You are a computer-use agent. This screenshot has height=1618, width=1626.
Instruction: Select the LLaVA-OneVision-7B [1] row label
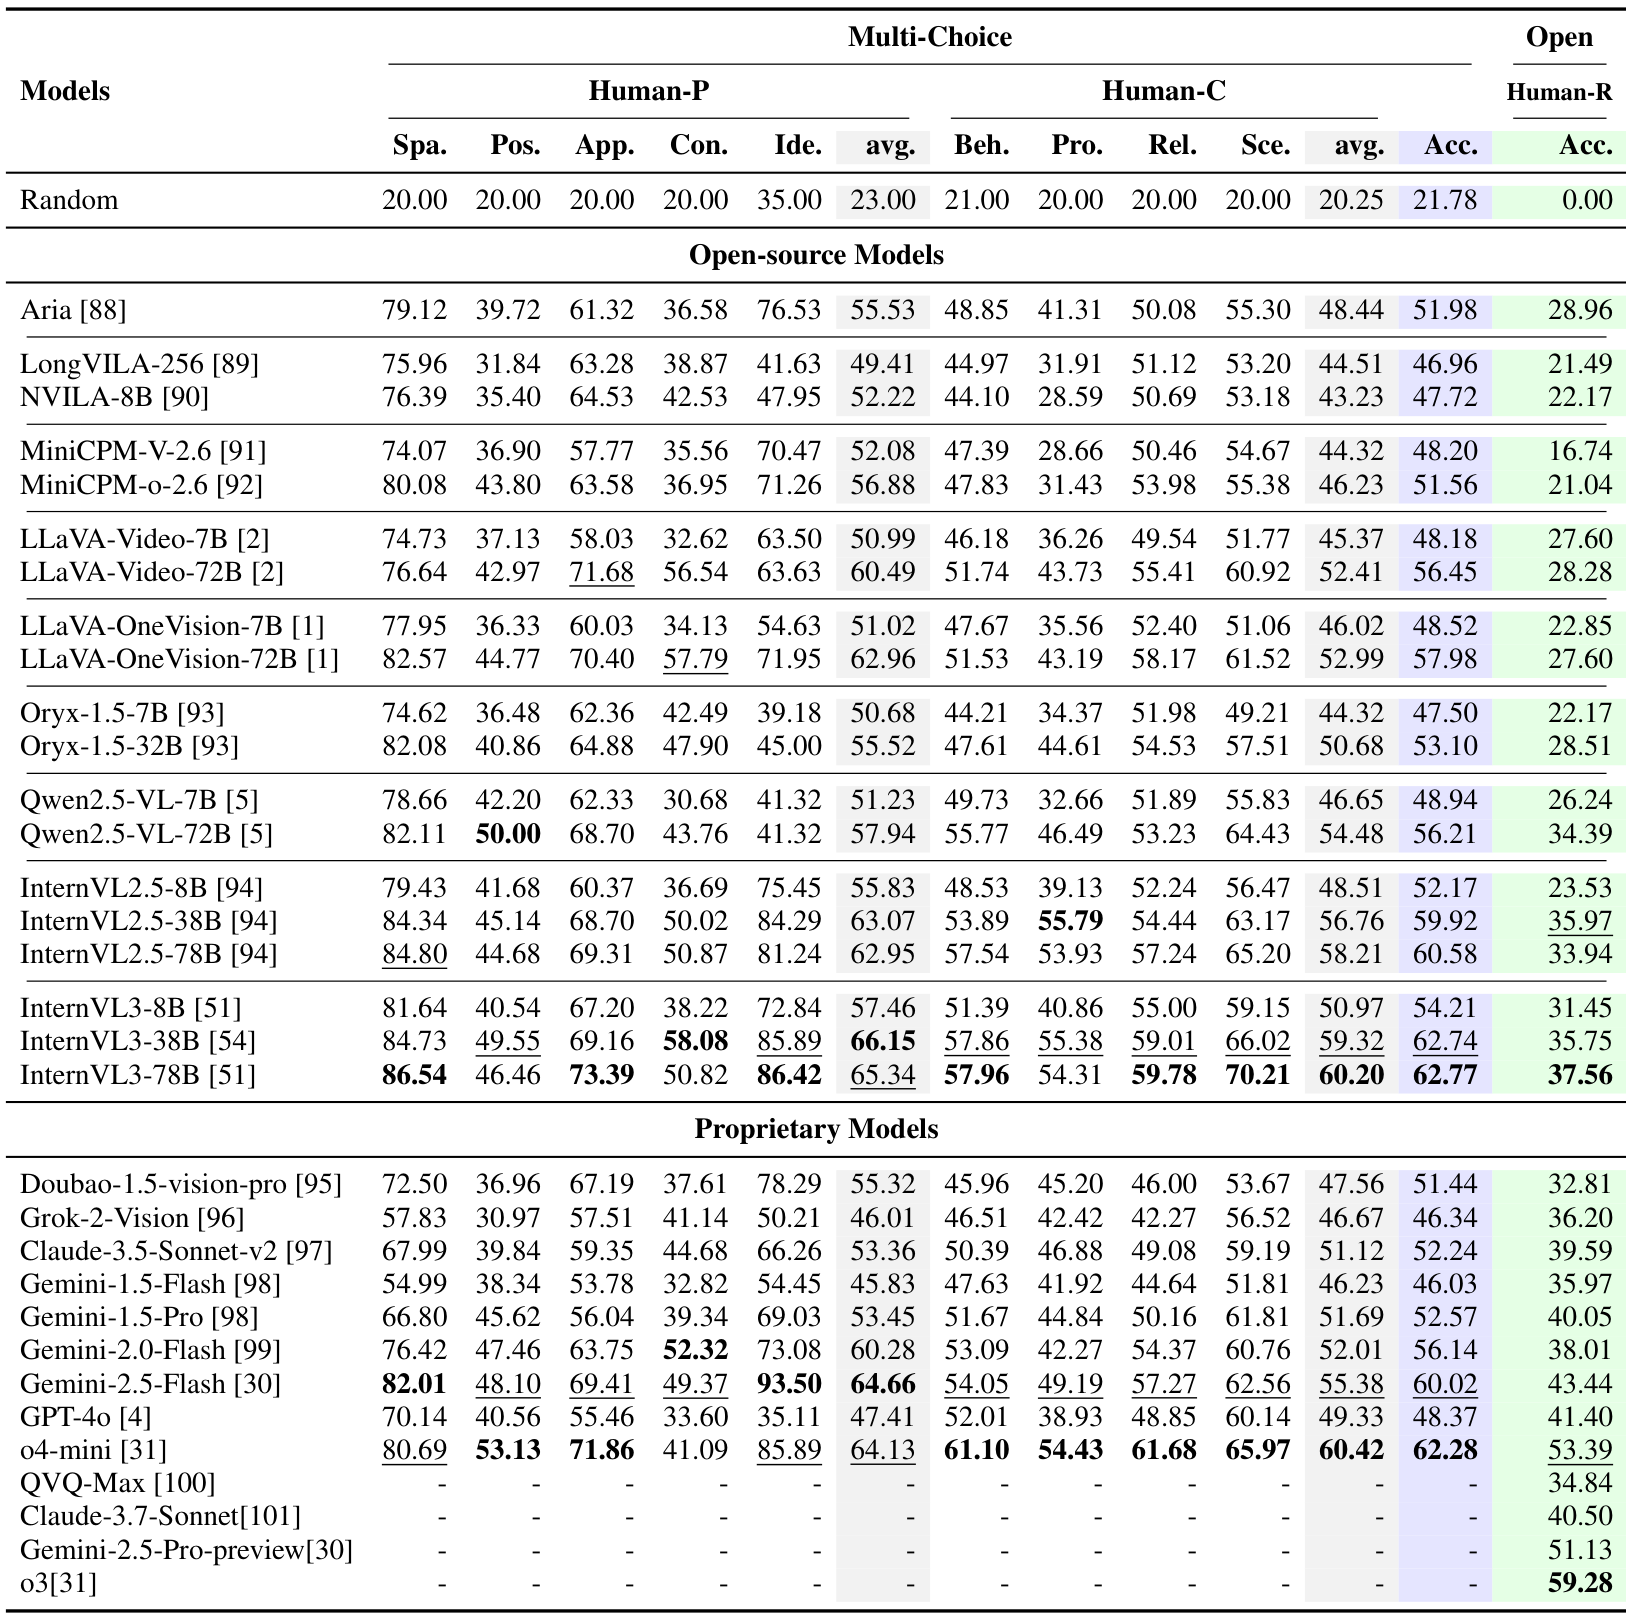(x=172, y=626)
